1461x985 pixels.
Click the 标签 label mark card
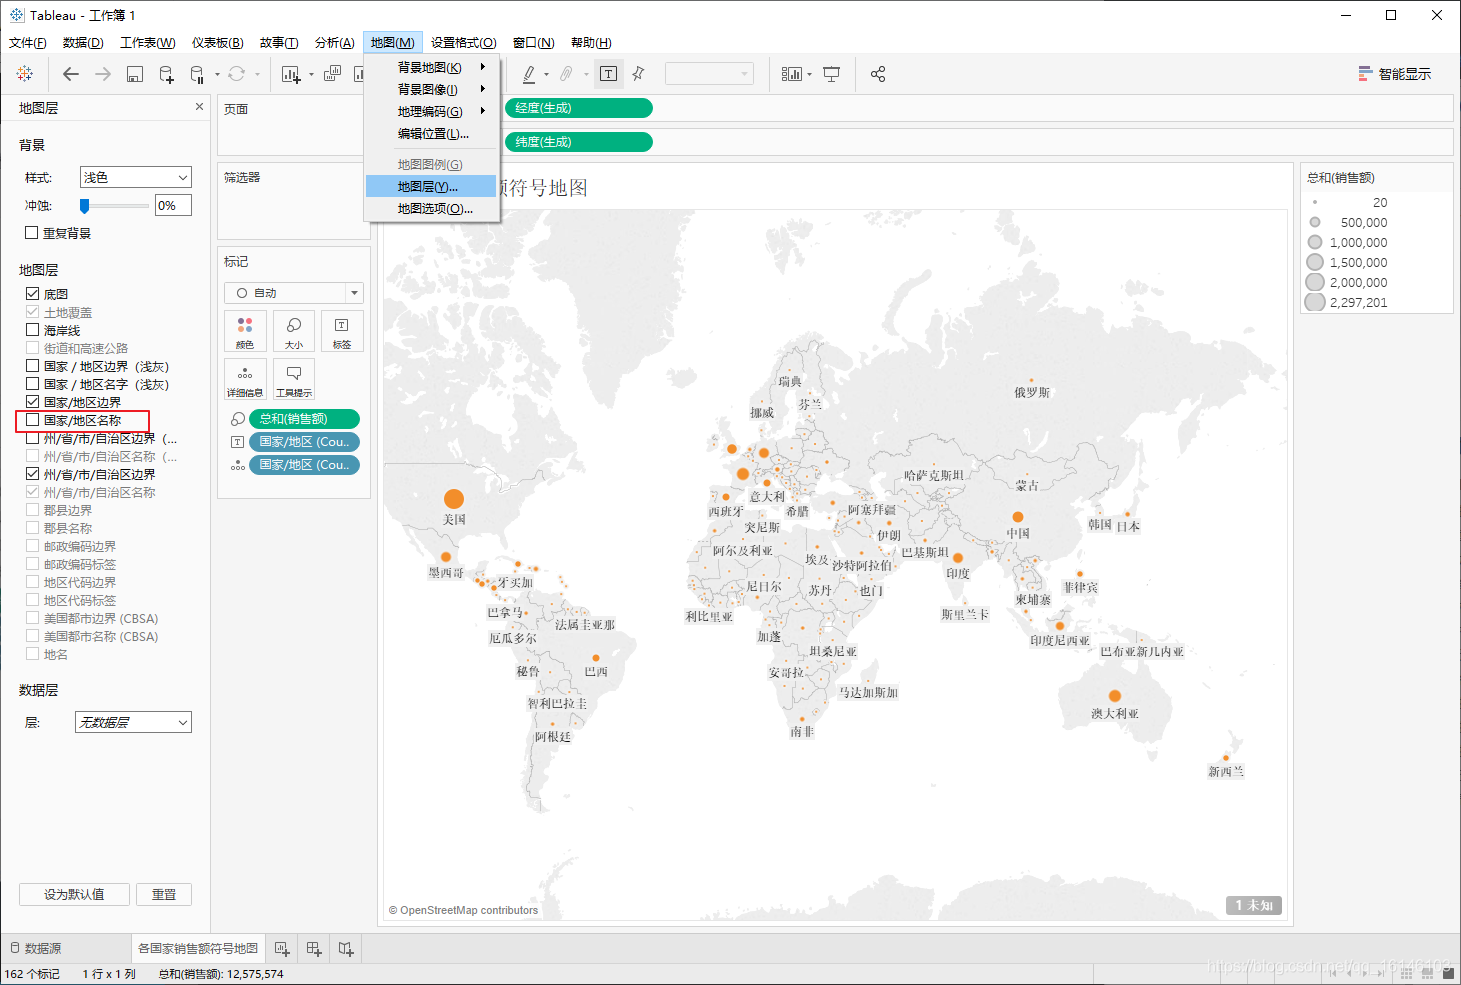coord(342,331)
